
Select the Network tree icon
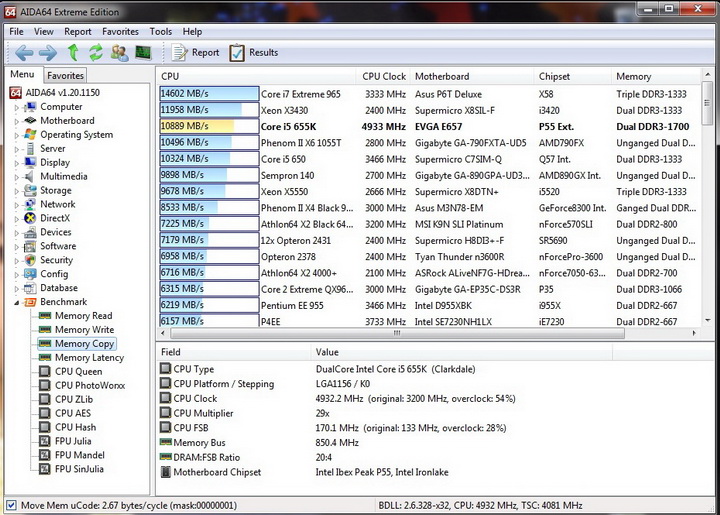pos(30,204)
